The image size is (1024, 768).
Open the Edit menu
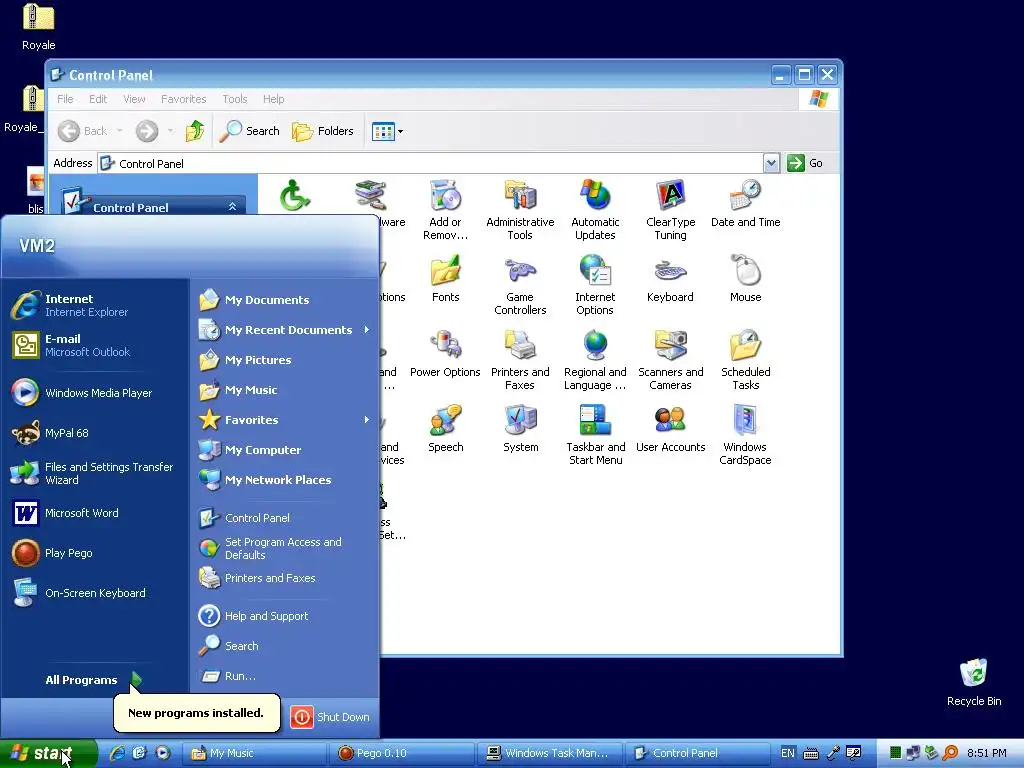[98, 99]
